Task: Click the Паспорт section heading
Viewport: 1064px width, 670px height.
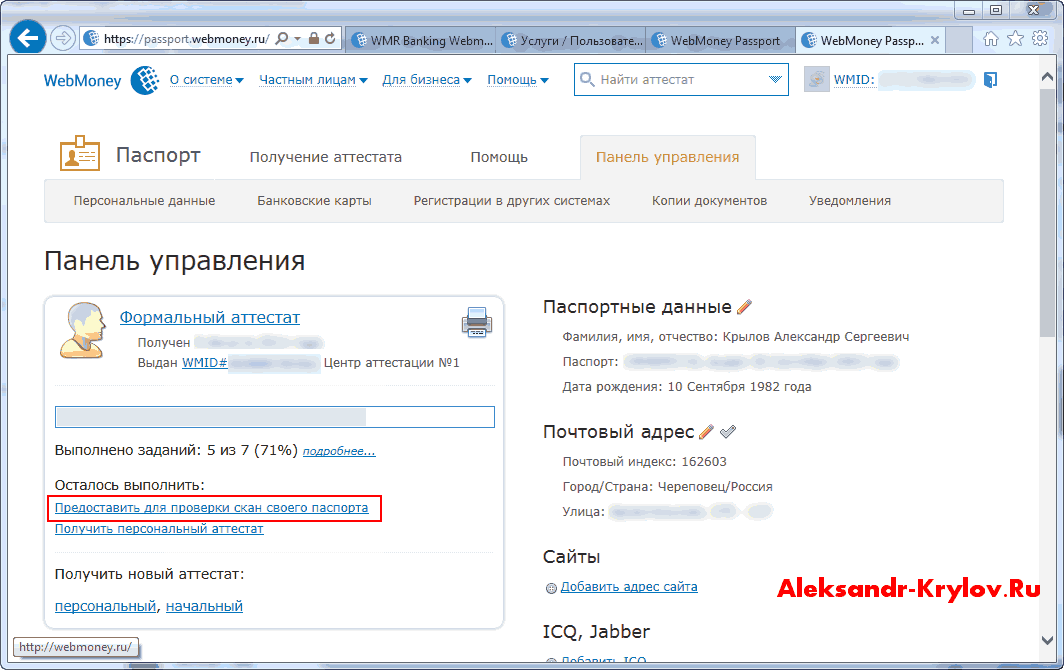Action: pos(158,155)
